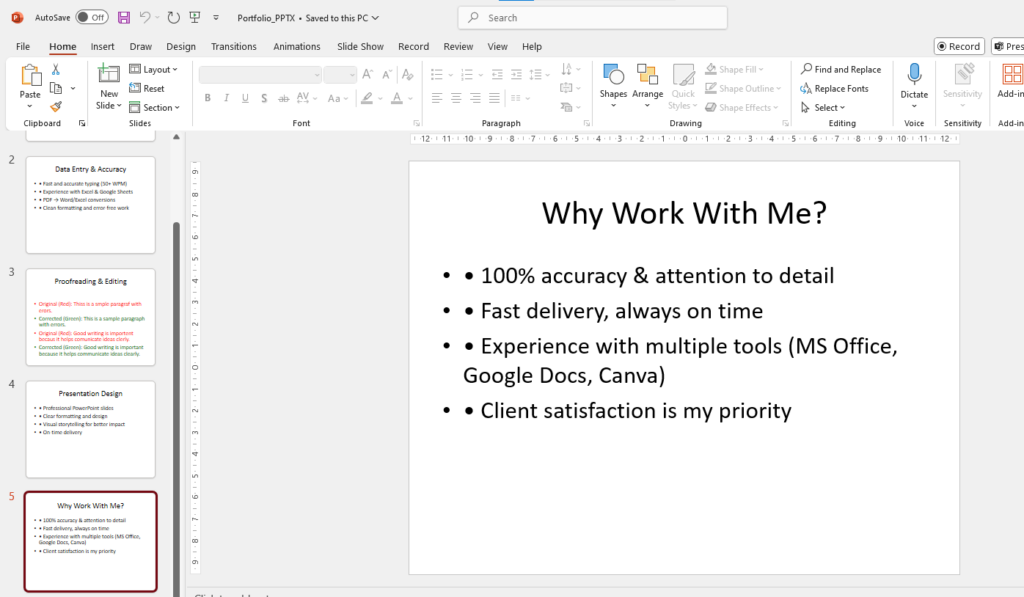This screenshot has height=597, width=1024.
Task: Click the Font Color button
Action: pos(396,98)
